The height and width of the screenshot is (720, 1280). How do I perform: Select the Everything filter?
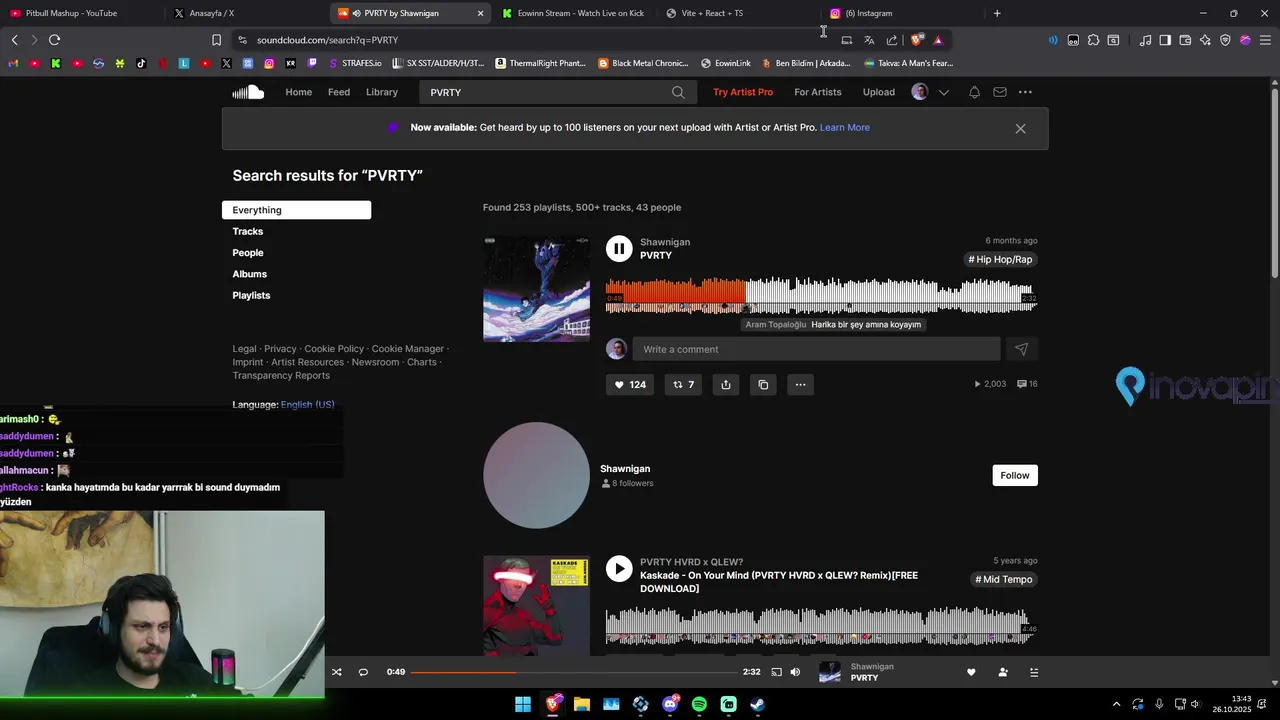click(x=296, y=210)
